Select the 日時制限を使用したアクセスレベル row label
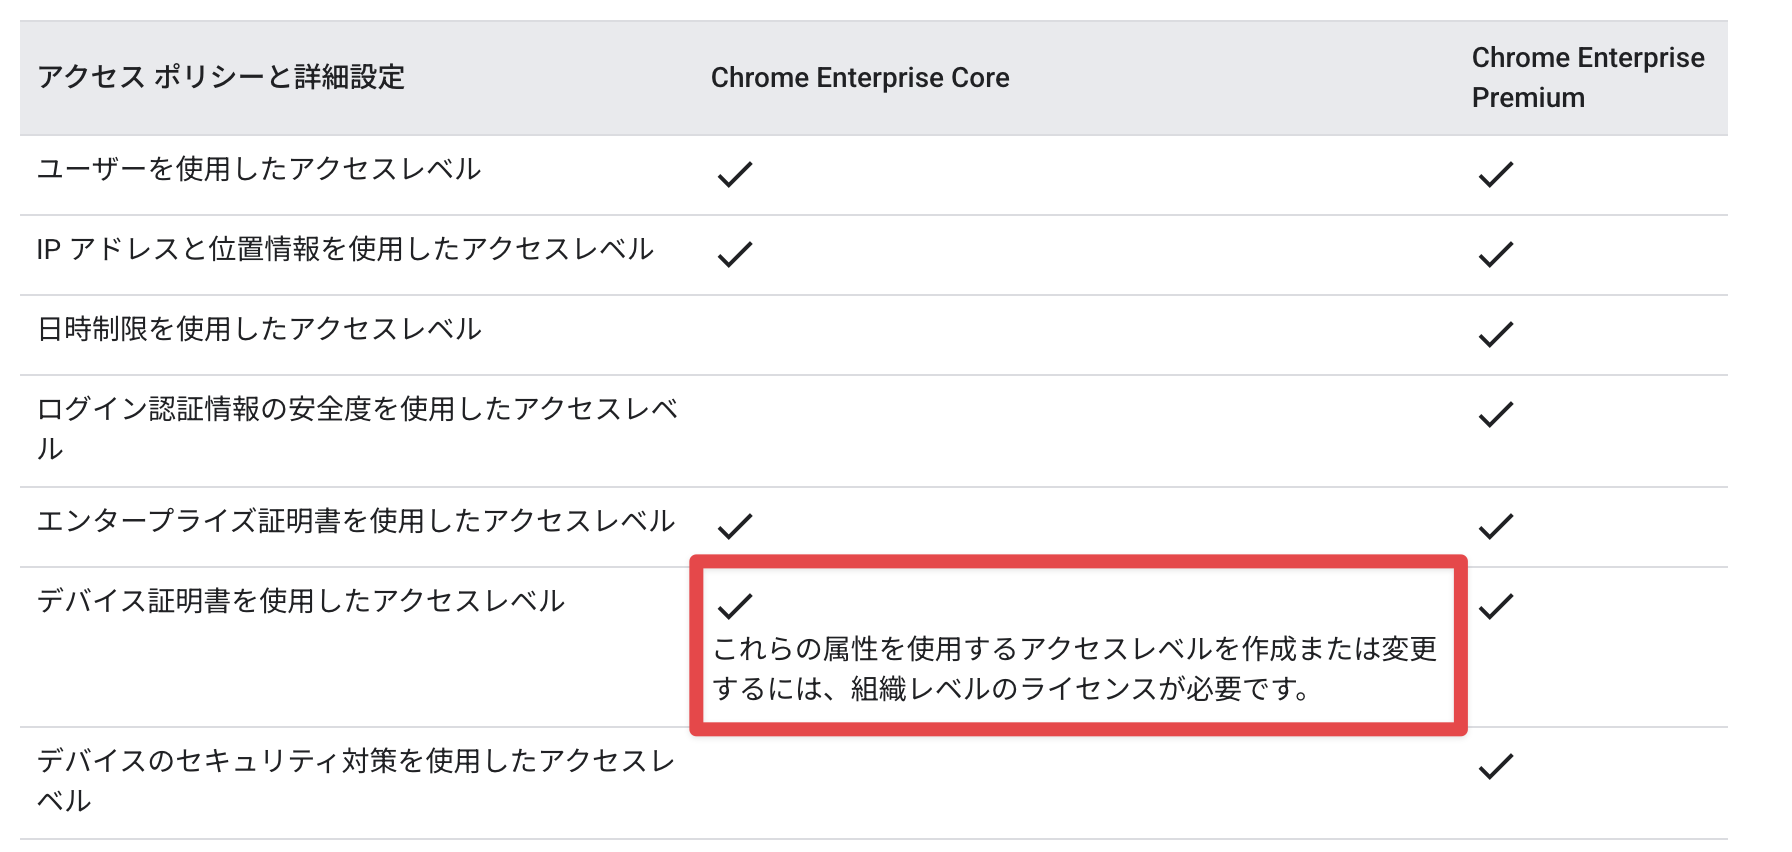This screenshot has width=1792, height=852. [x=259, y=329]
